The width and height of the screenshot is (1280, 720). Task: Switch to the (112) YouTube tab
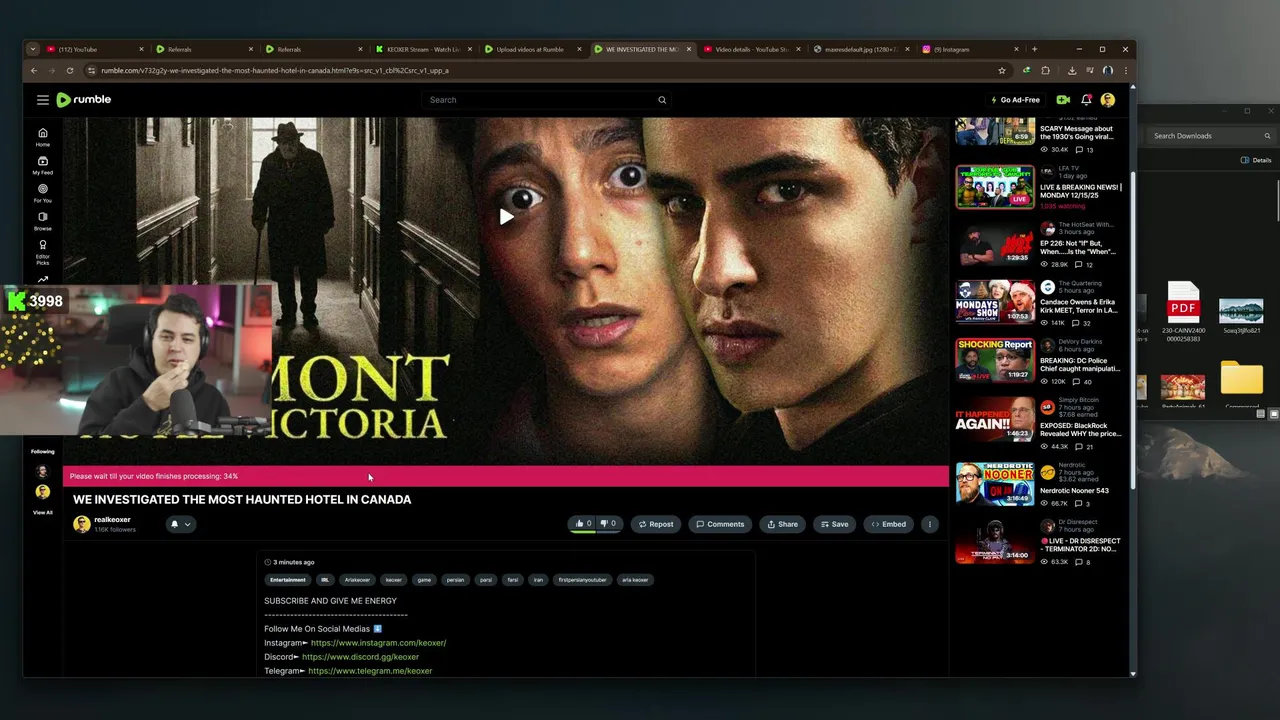(95, 49)
